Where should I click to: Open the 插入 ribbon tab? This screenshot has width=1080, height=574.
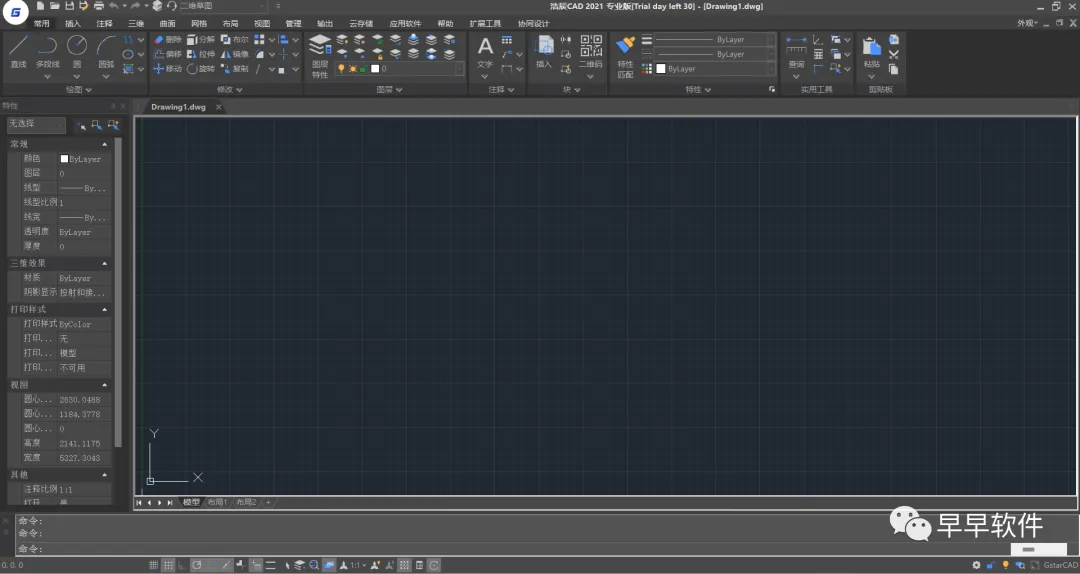(73, 23)
